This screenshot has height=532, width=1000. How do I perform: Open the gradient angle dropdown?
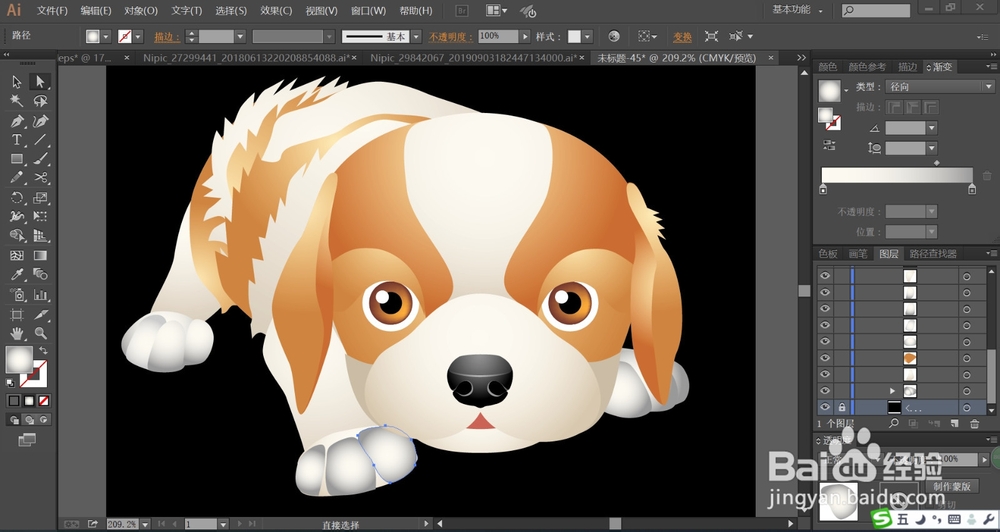[x=932, y=128]
